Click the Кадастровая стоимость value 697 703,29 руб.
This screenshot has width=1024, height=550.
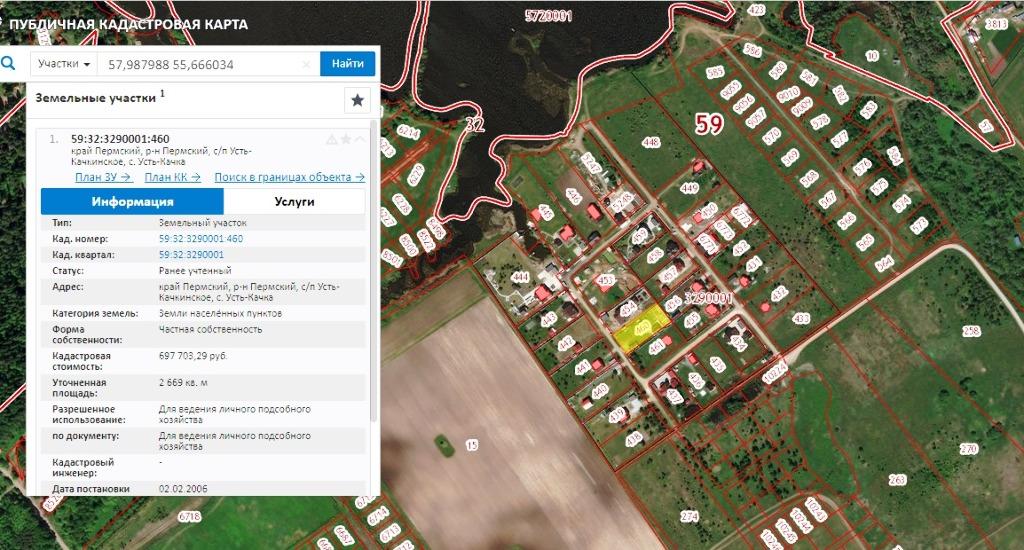(193, 356)
